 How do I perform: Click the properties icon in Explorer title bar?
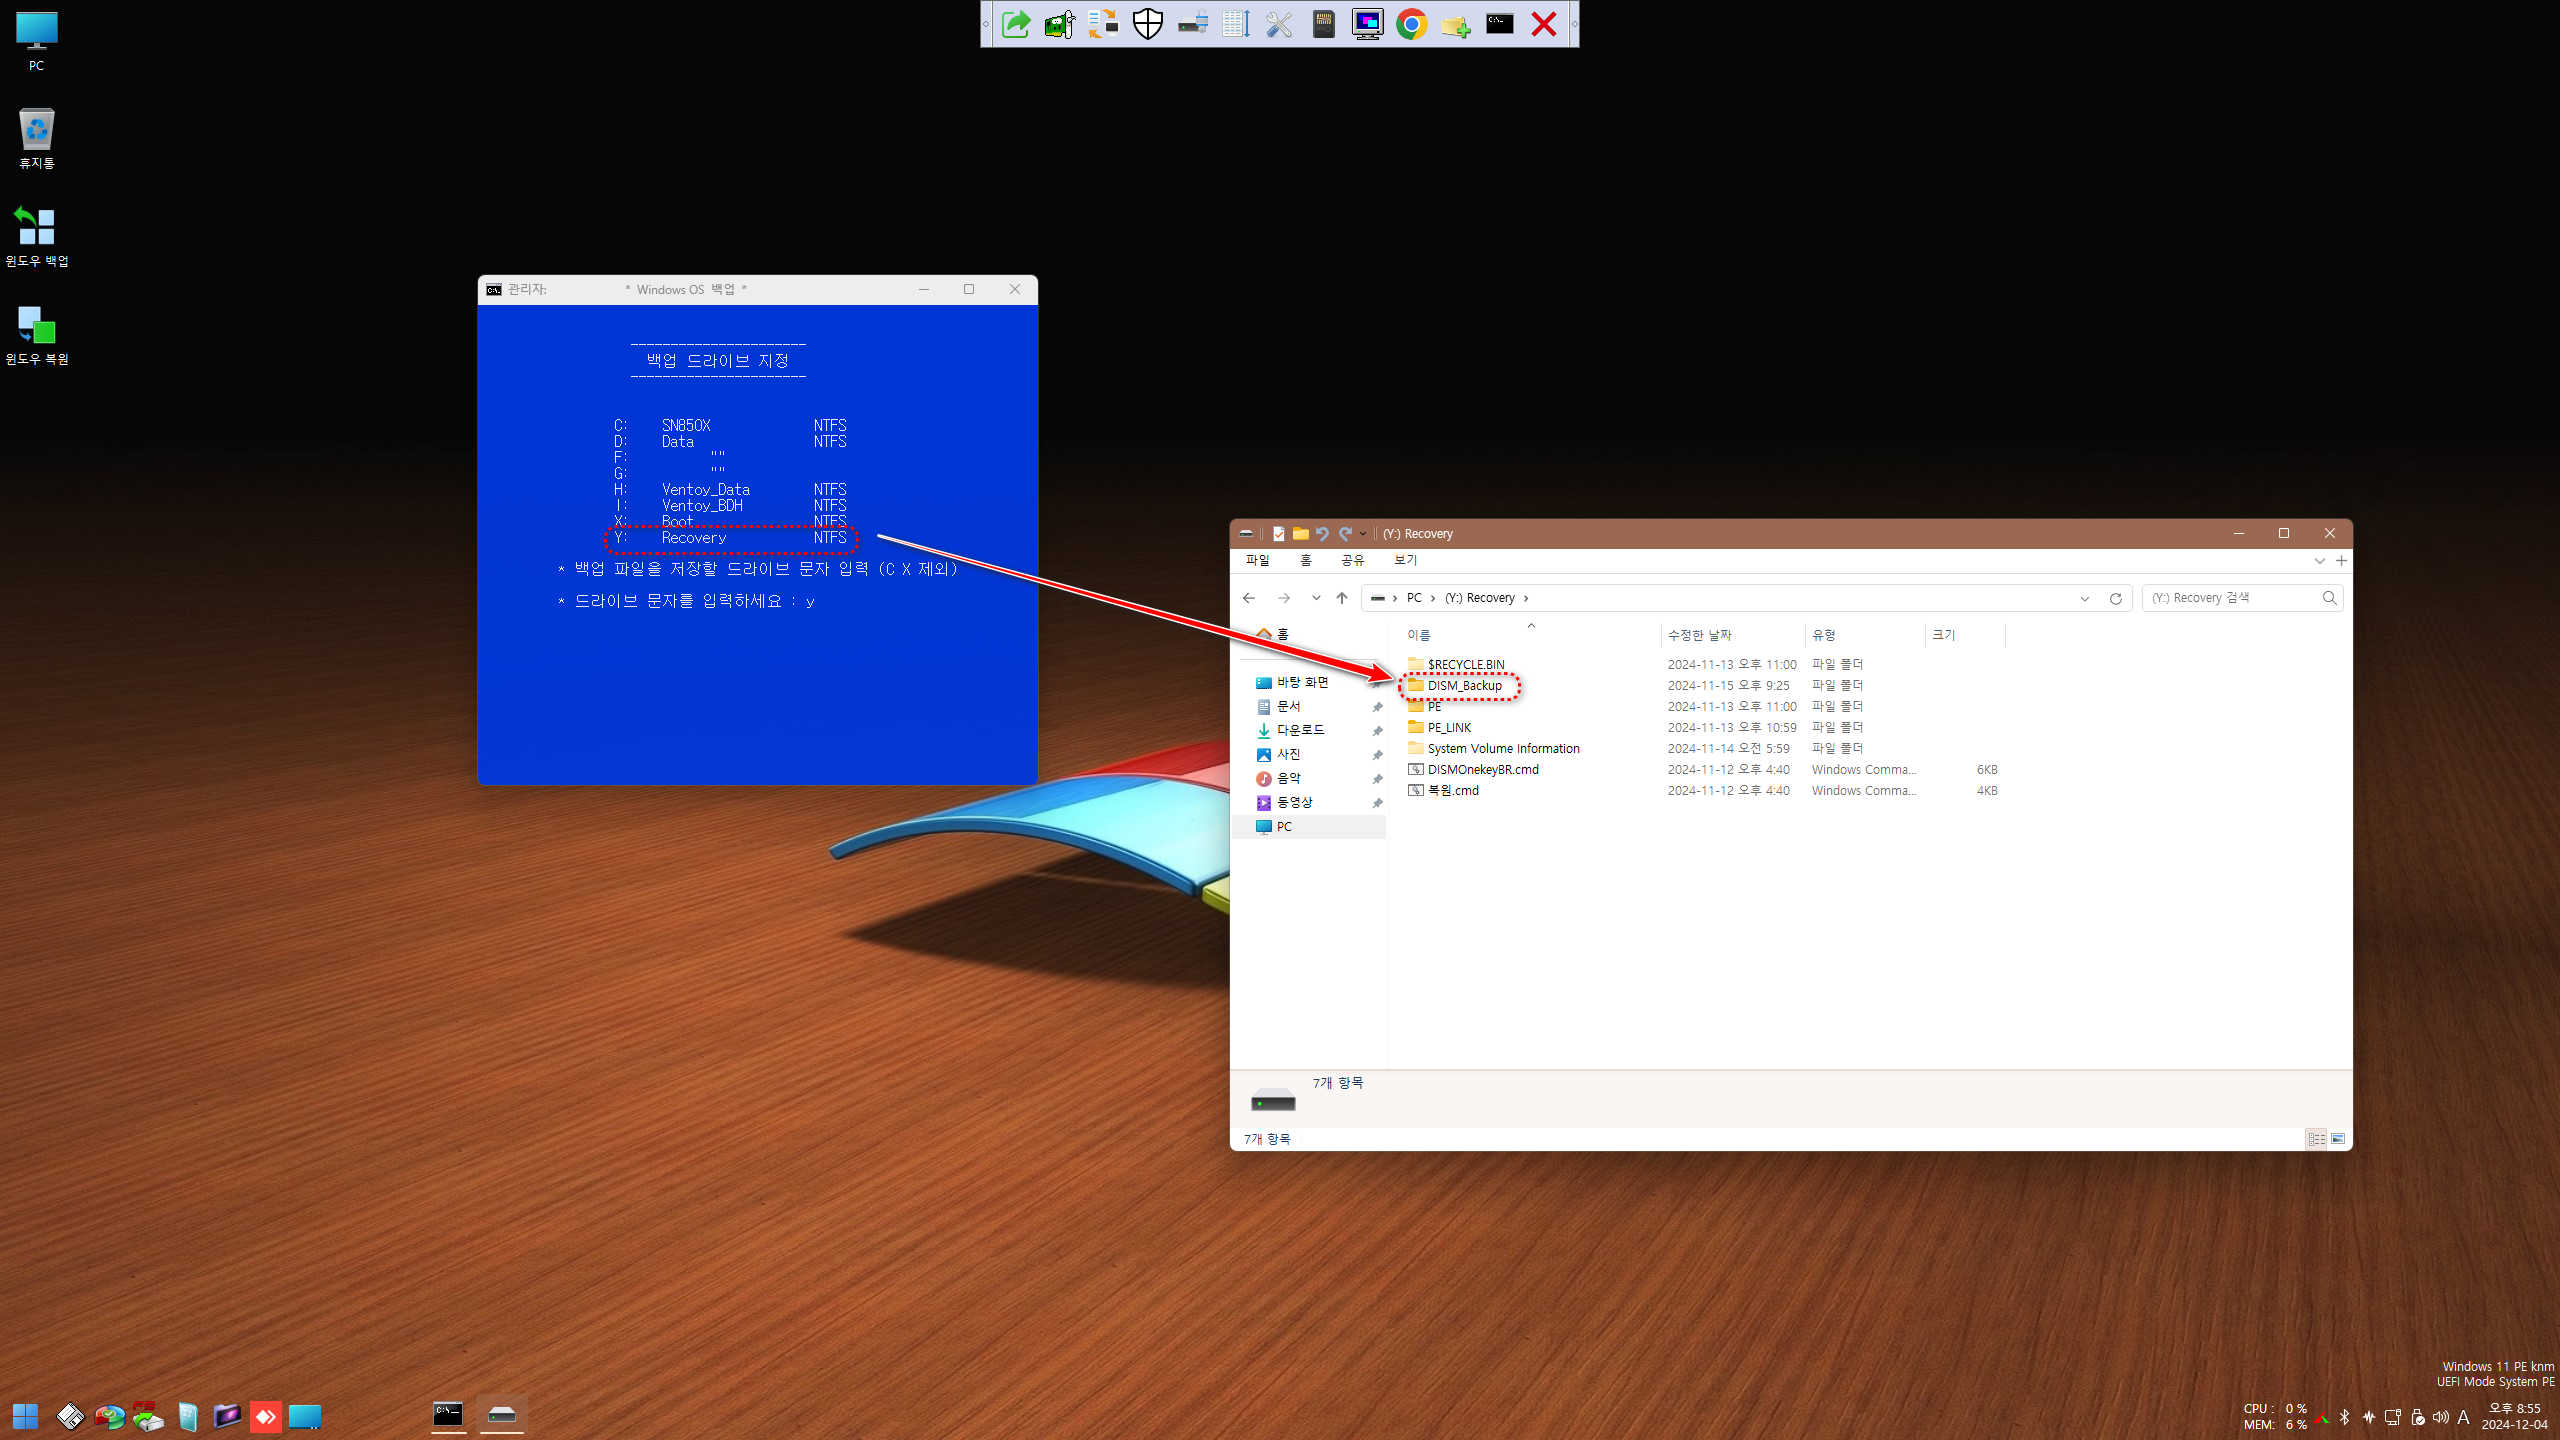1278,533
